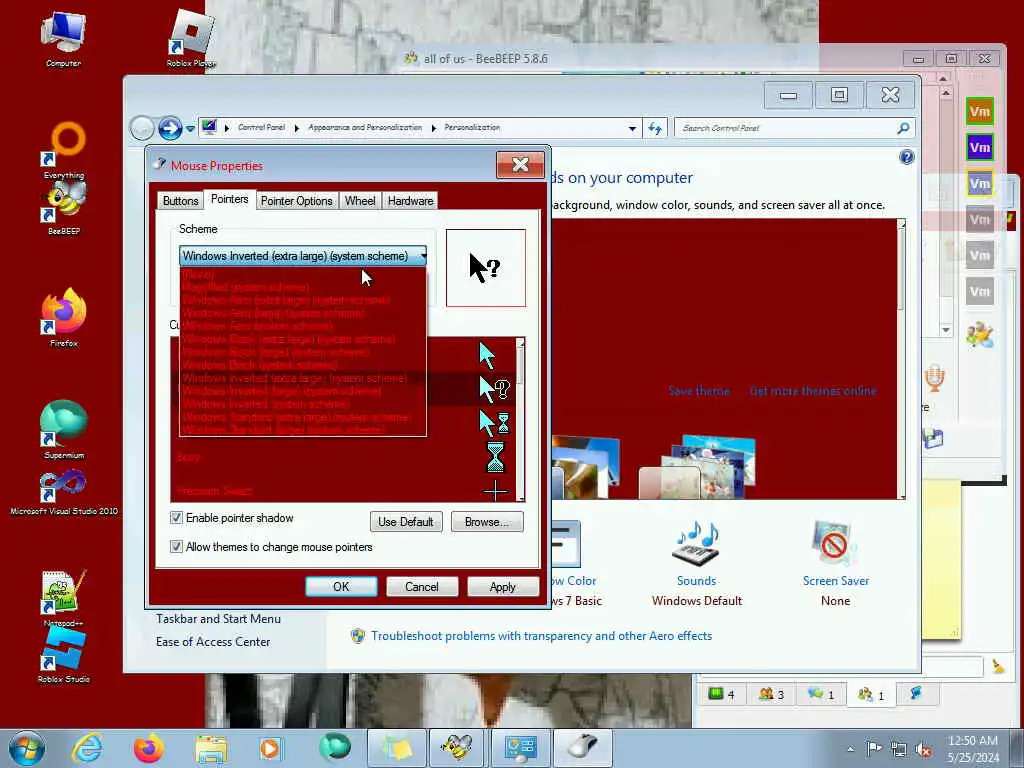Toggle the Enable pointer shadow checkbox

pos(176,518)
